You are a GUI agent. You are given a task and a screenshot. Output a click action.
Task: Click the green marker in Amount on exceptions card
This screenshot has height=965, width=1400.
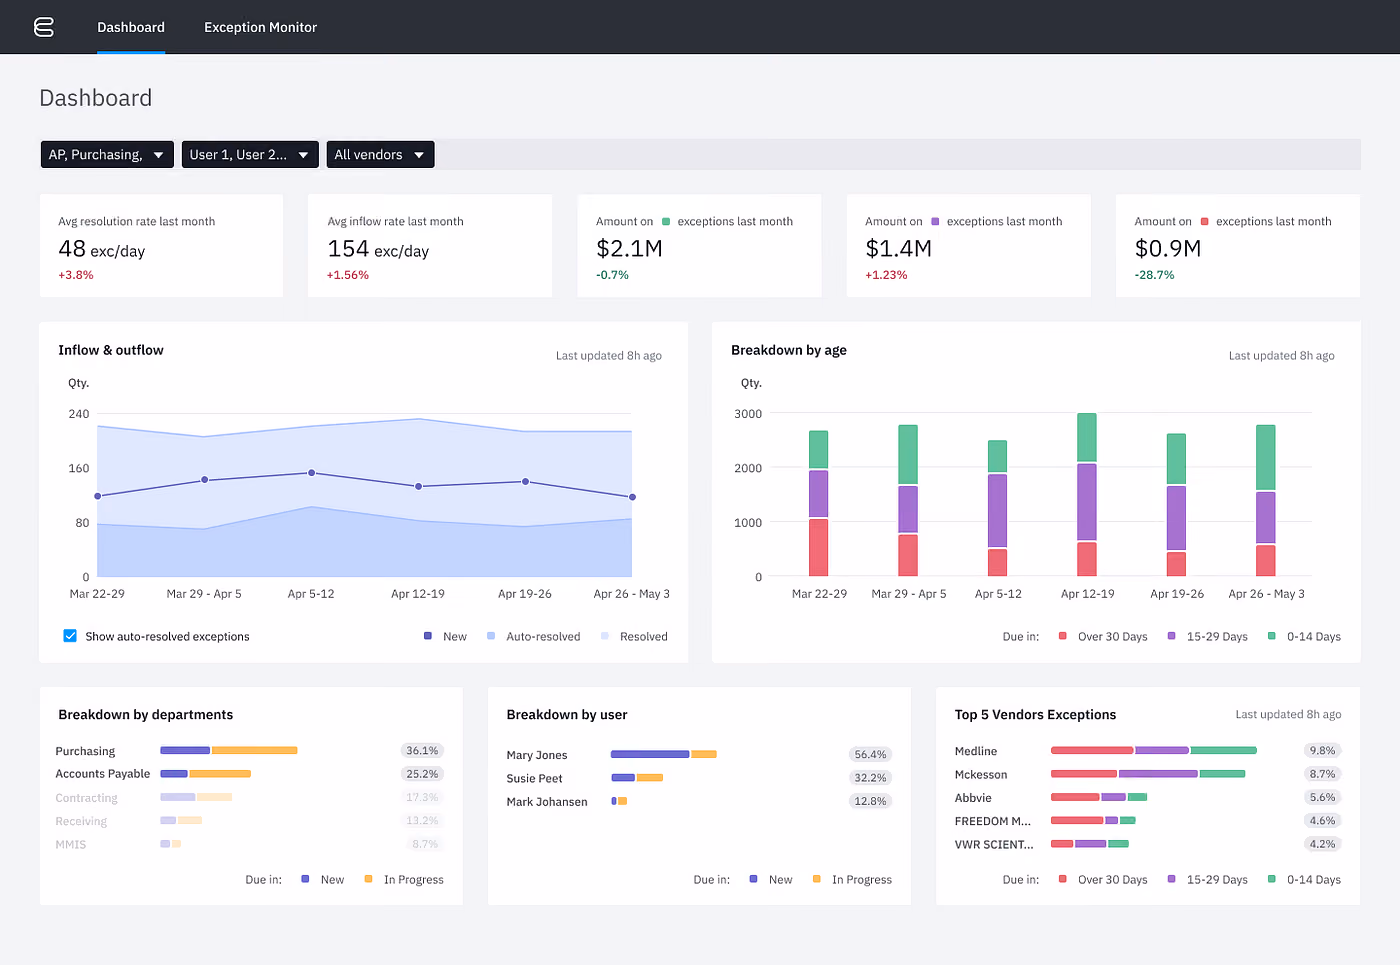click(666, 221)
